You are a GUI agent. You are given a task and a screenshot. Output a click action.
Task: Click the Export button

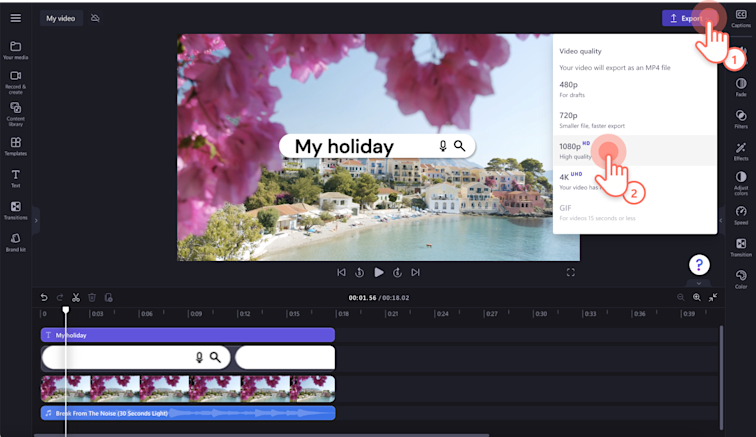click(x=688, y=18)
